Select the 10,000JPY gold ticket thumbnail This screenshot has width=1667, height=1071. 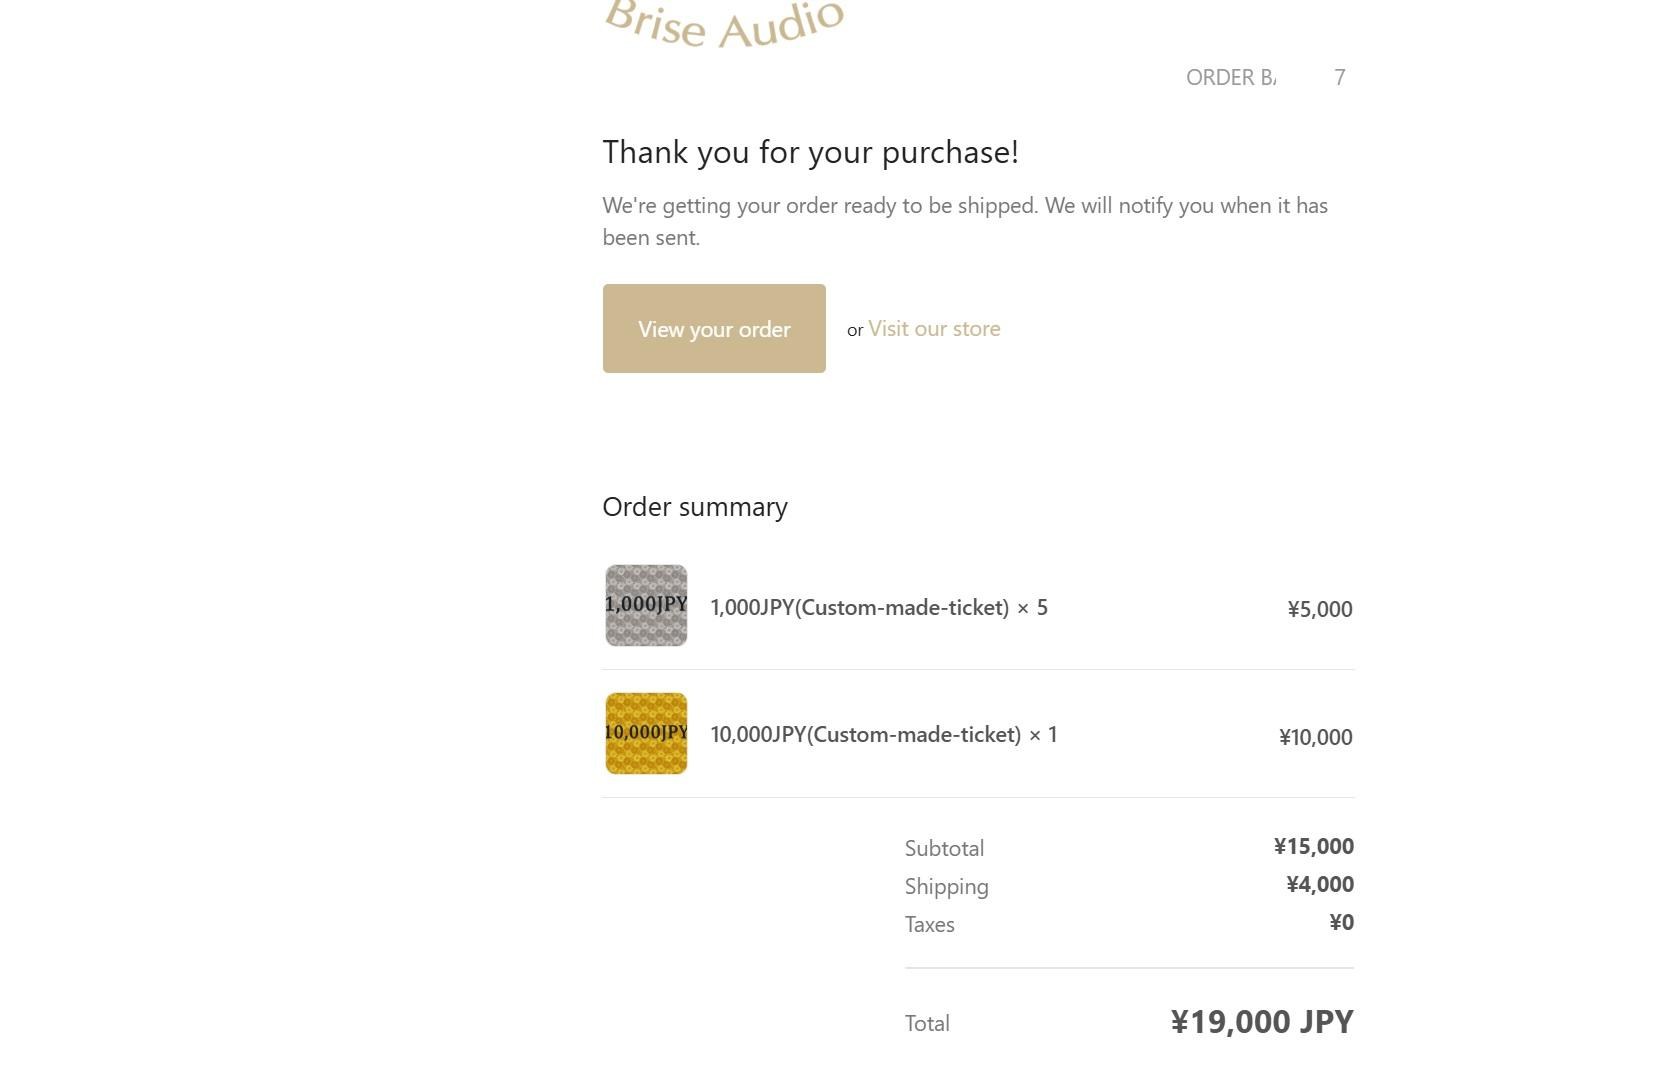(646, 733)
